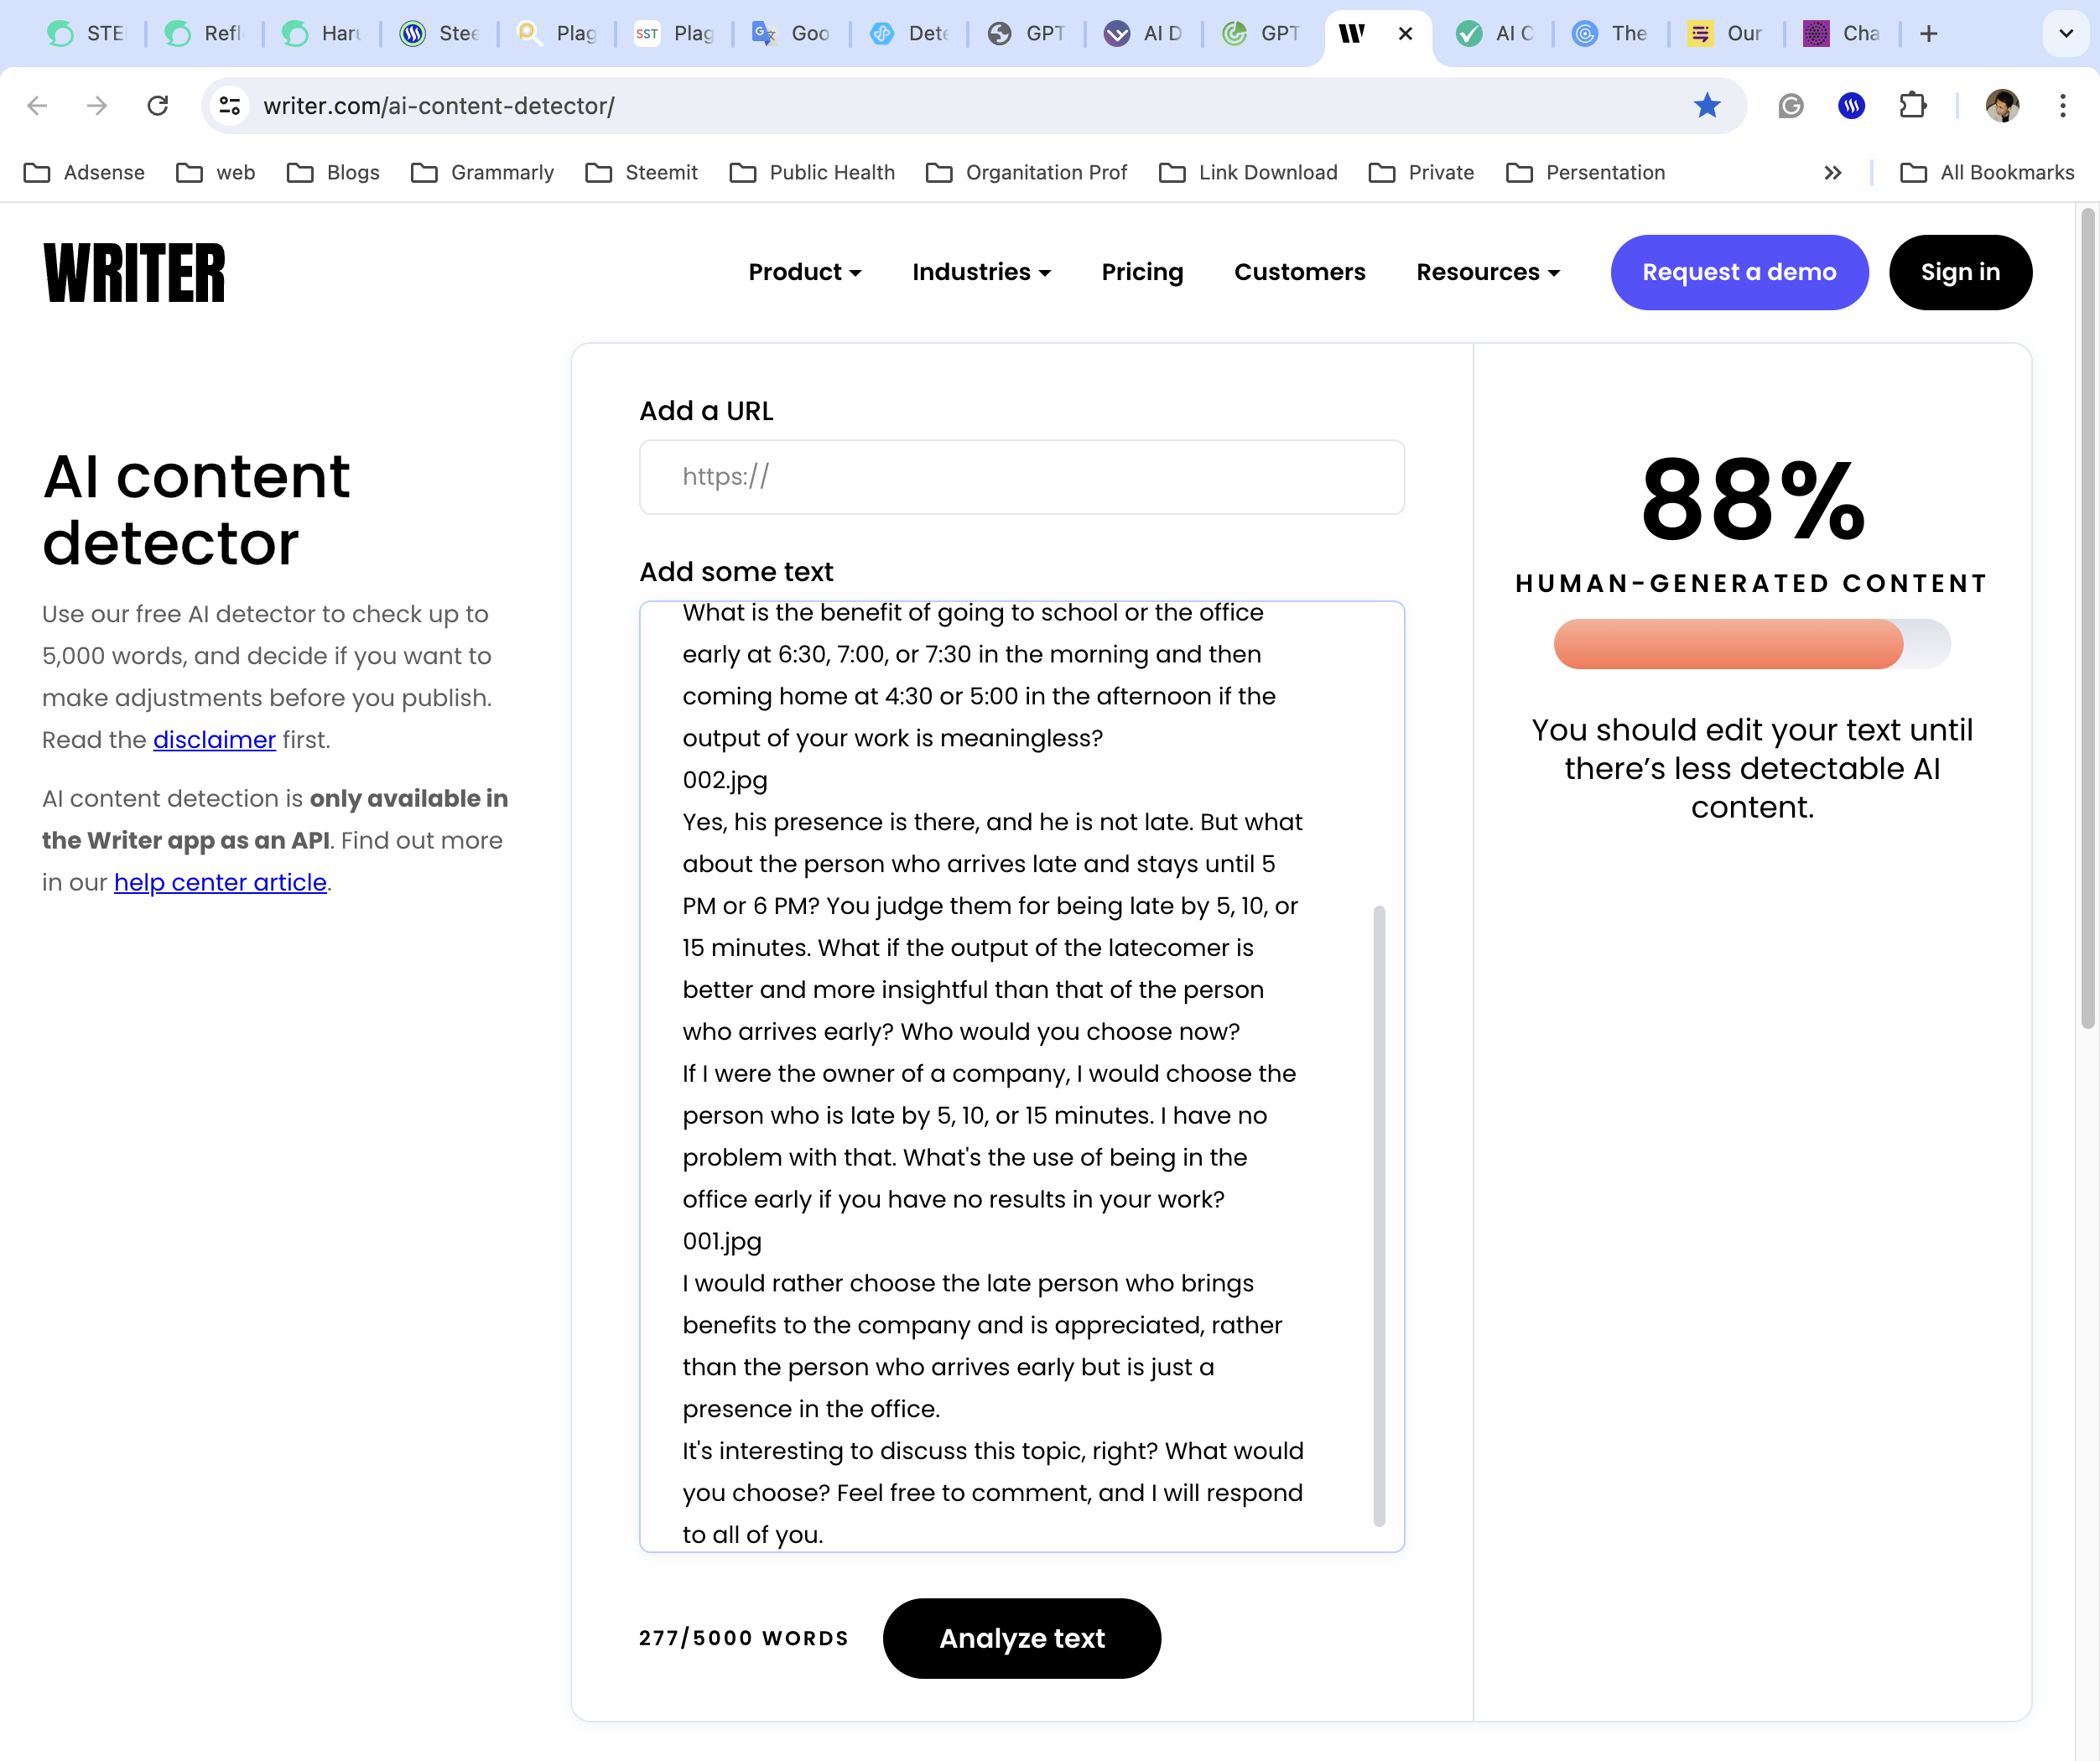
Task: Expand the Industries menu
Action: (981, 272)
